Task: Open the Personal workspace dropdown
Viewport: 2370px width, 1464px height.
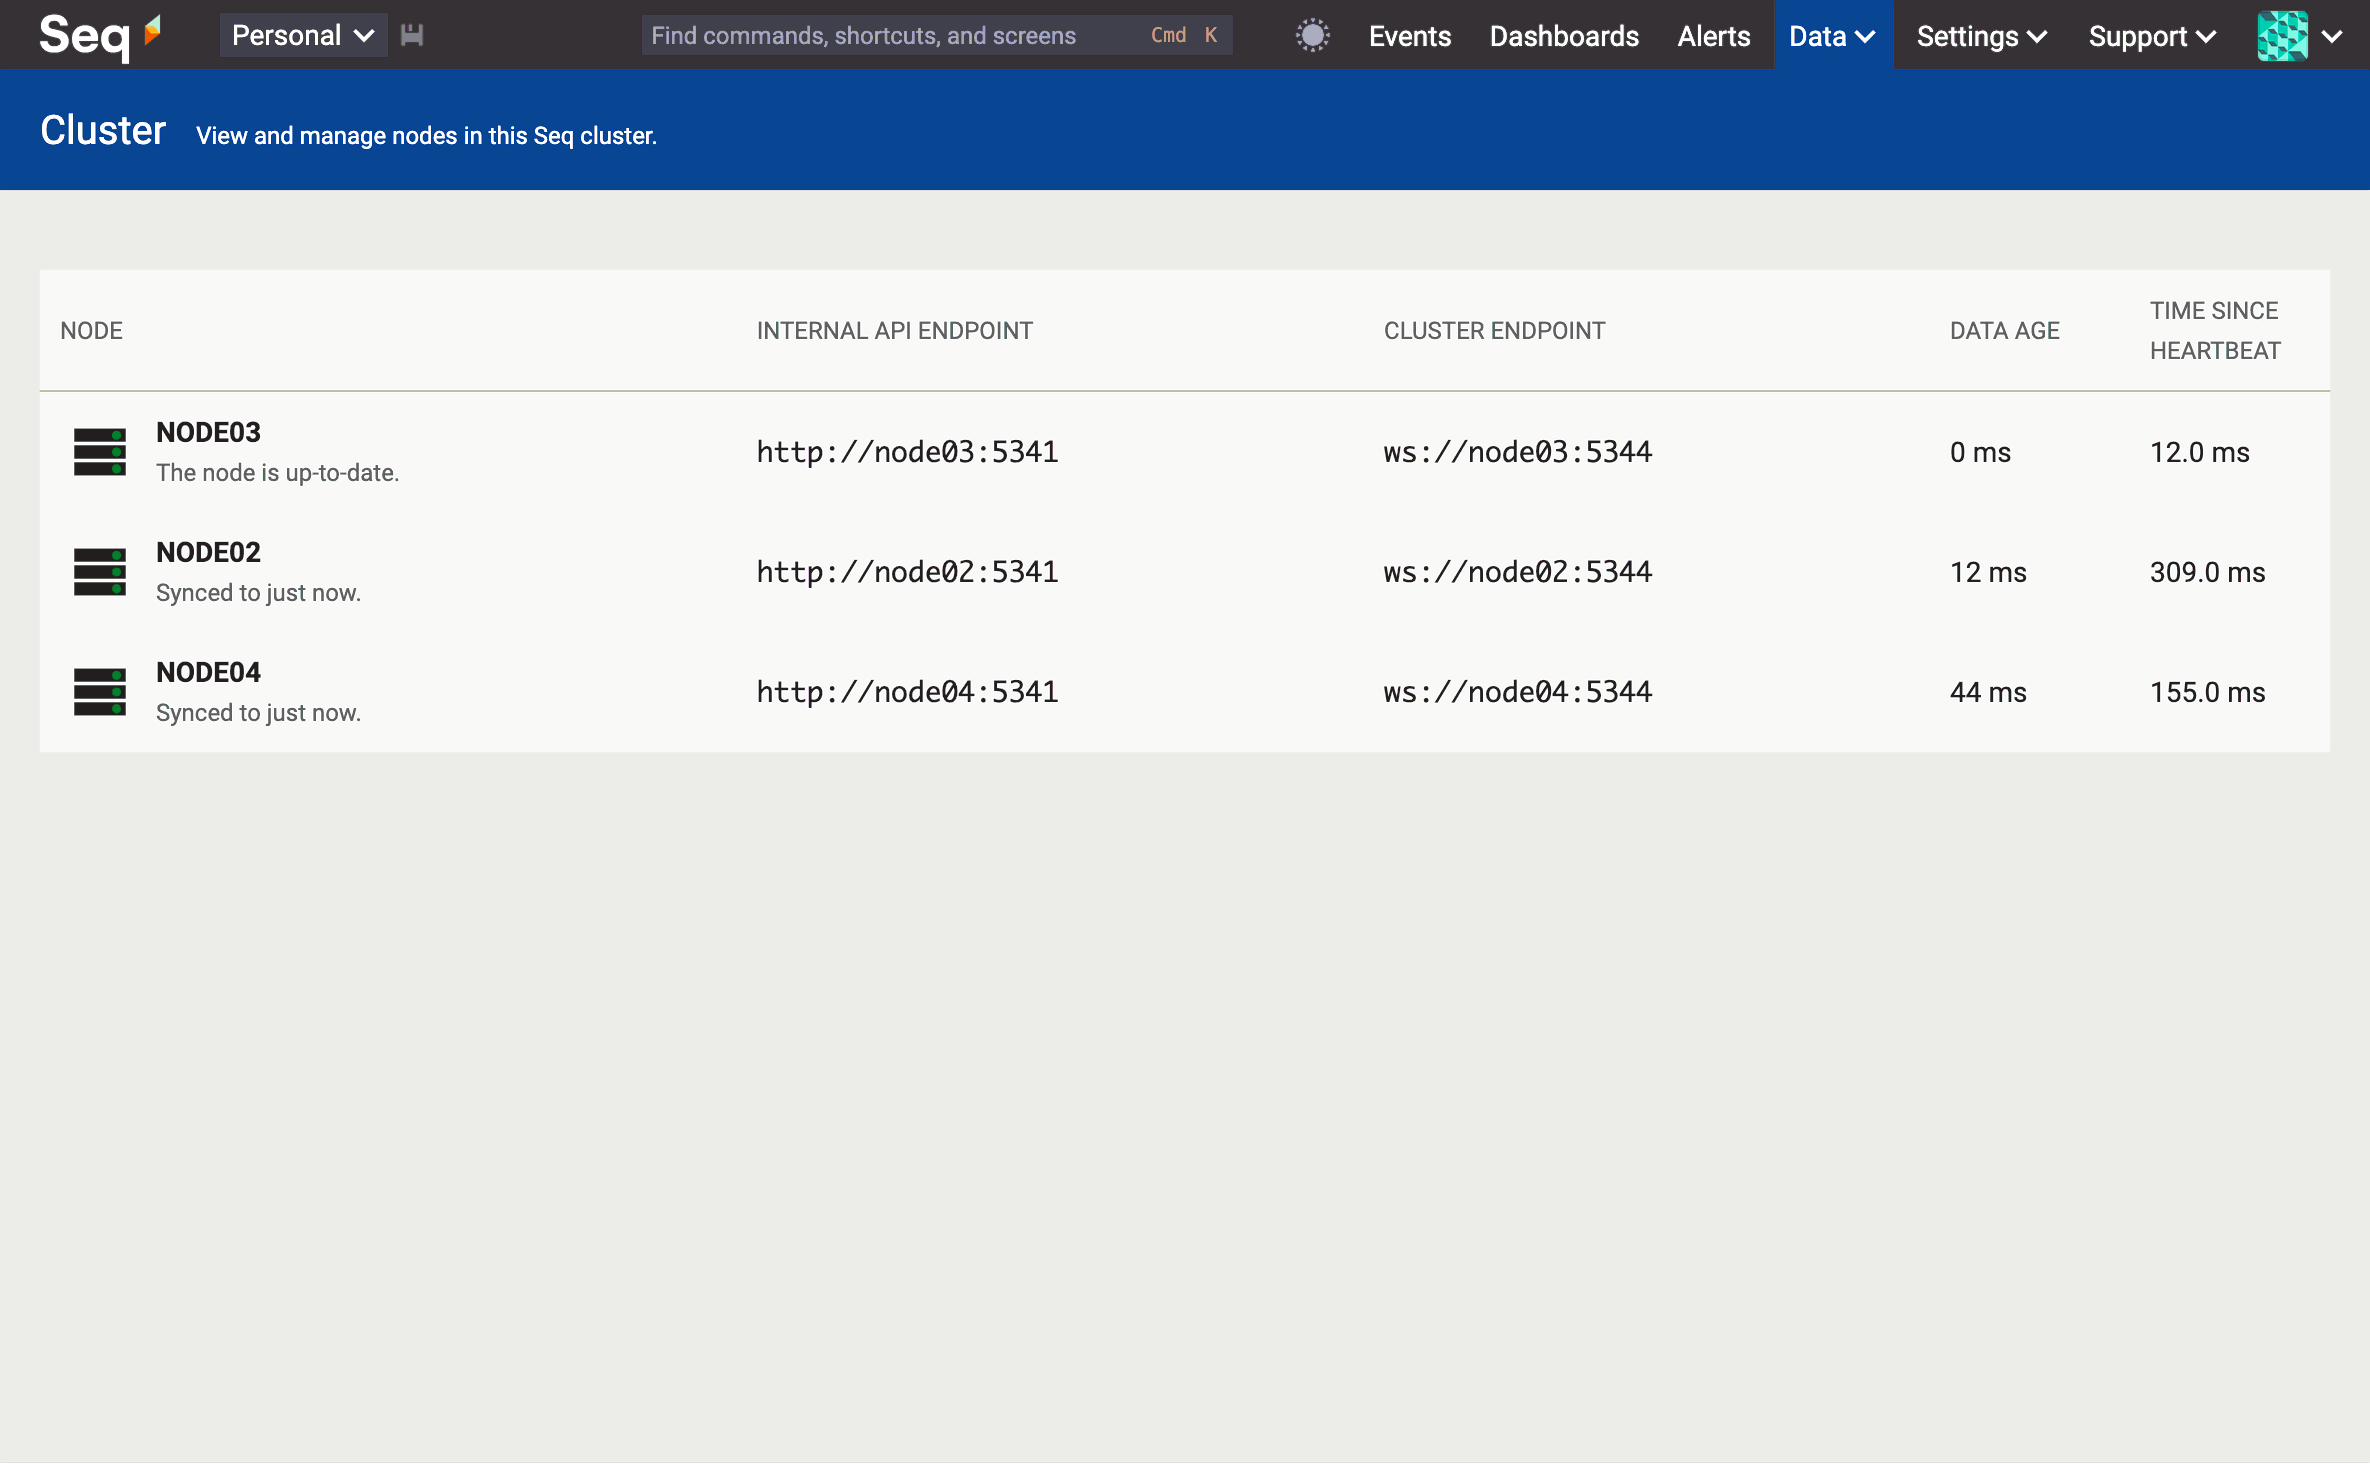Action: (303, 36)
